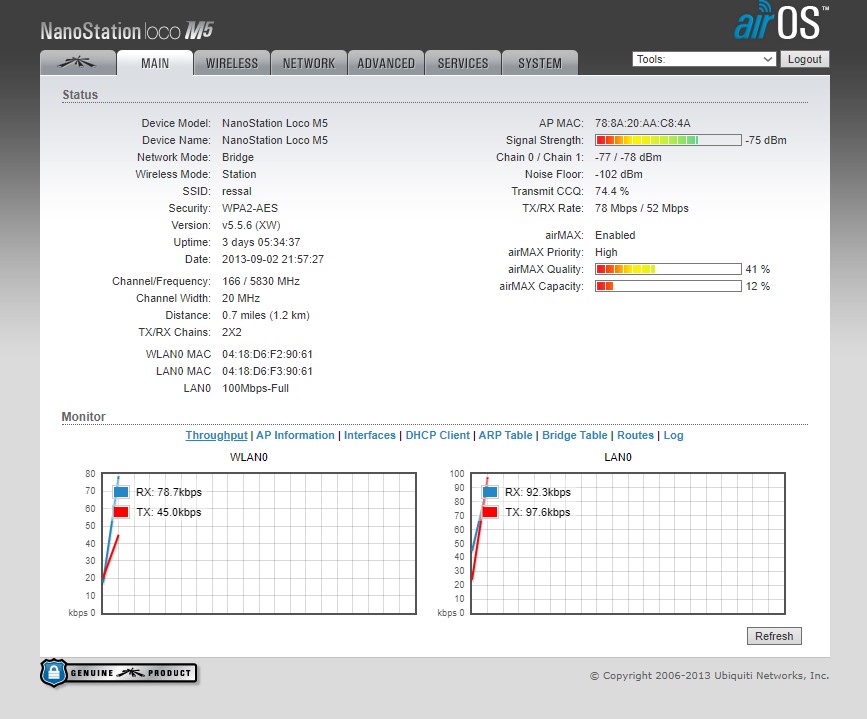This screenshot has width=867, height=719.
Task: Click the Channel Width value 20 MHz
Action: click(x=241, y=298)
